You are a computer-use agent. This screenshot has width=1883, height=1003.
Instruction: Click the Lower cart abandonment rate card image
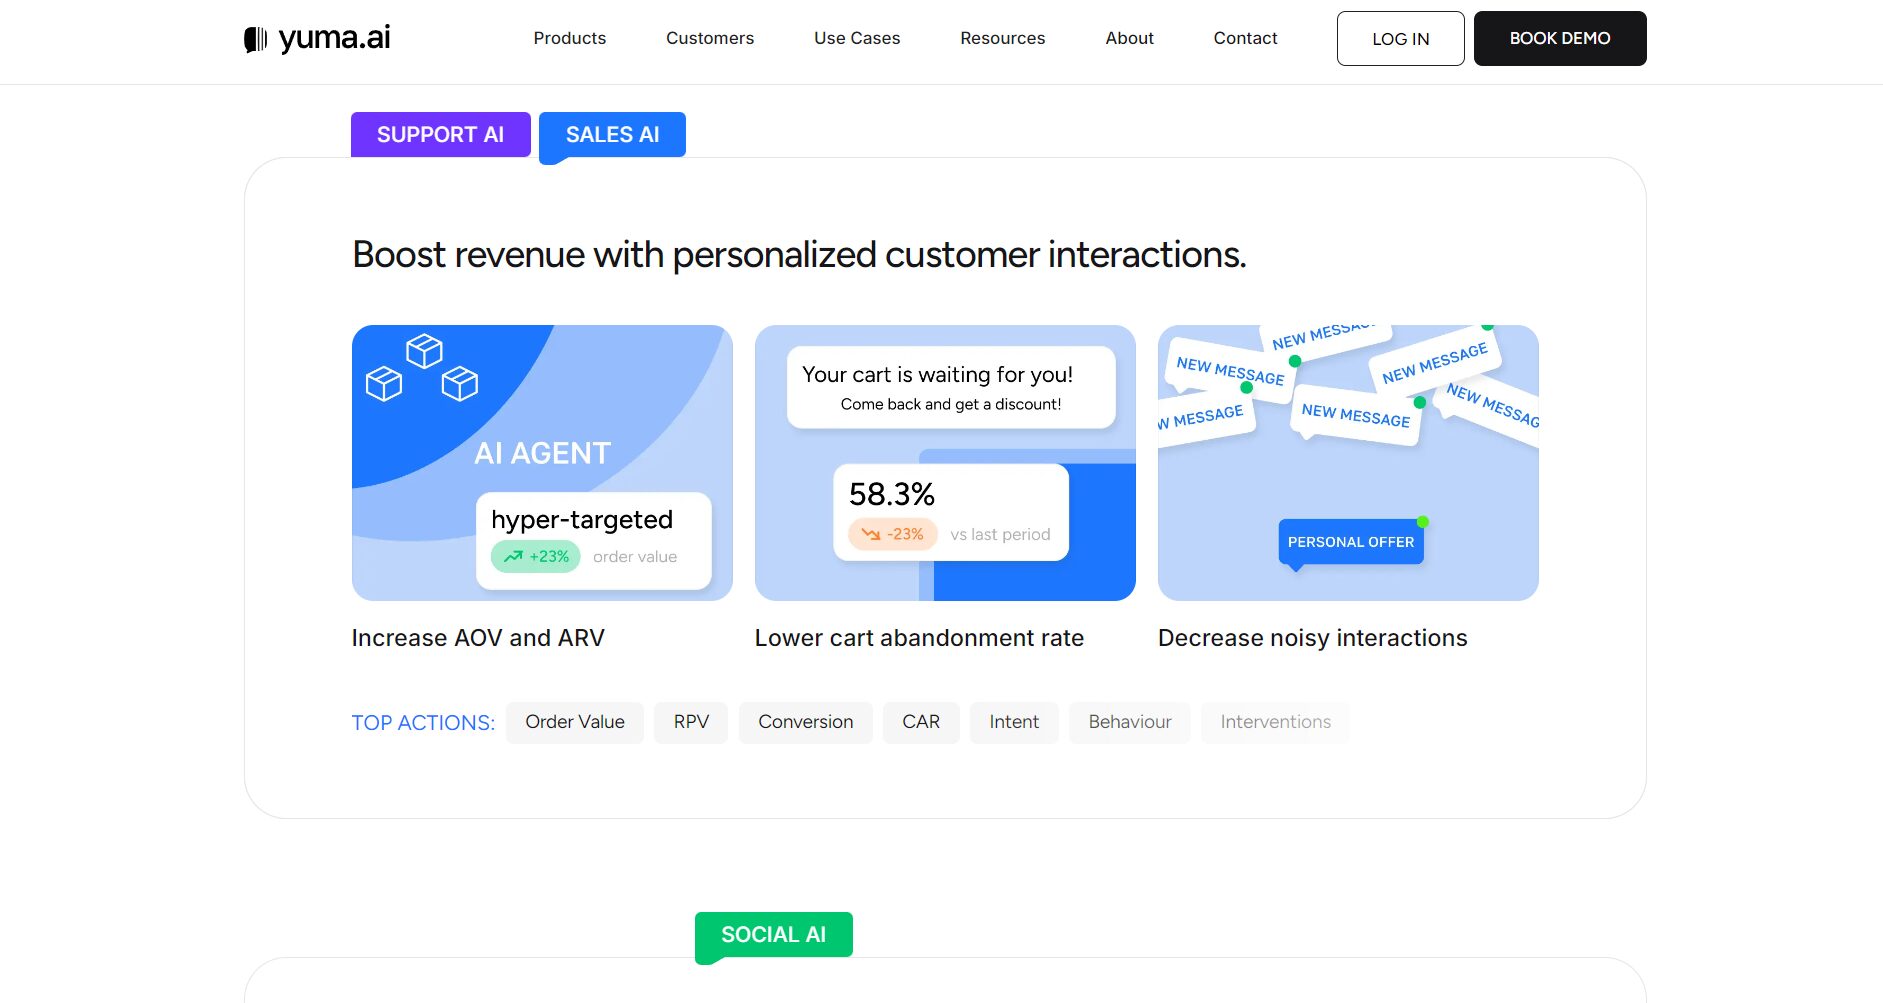[944, 463]
